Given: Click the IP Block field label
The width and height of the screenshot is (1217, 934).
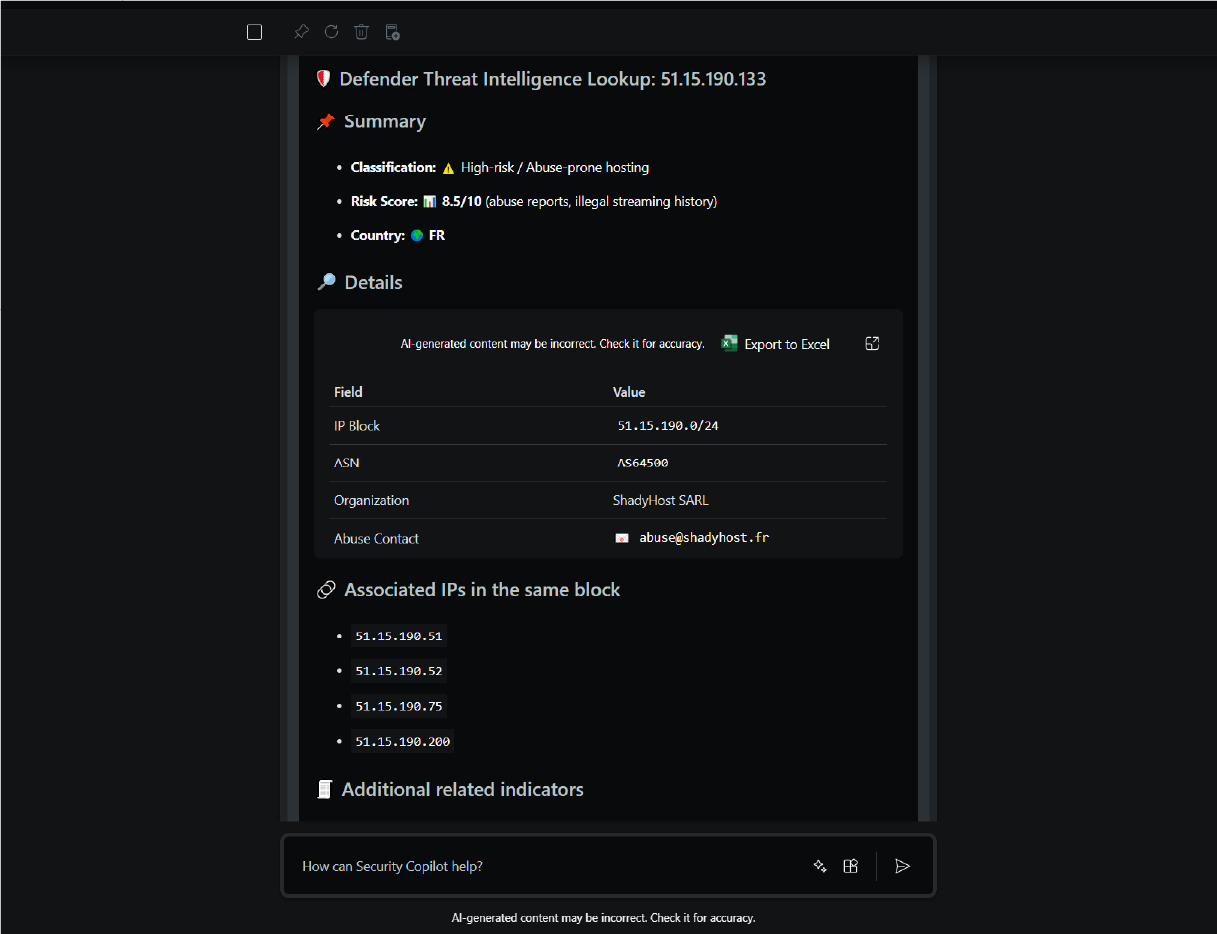Looking at the screenshot, I should pos(357,426).
